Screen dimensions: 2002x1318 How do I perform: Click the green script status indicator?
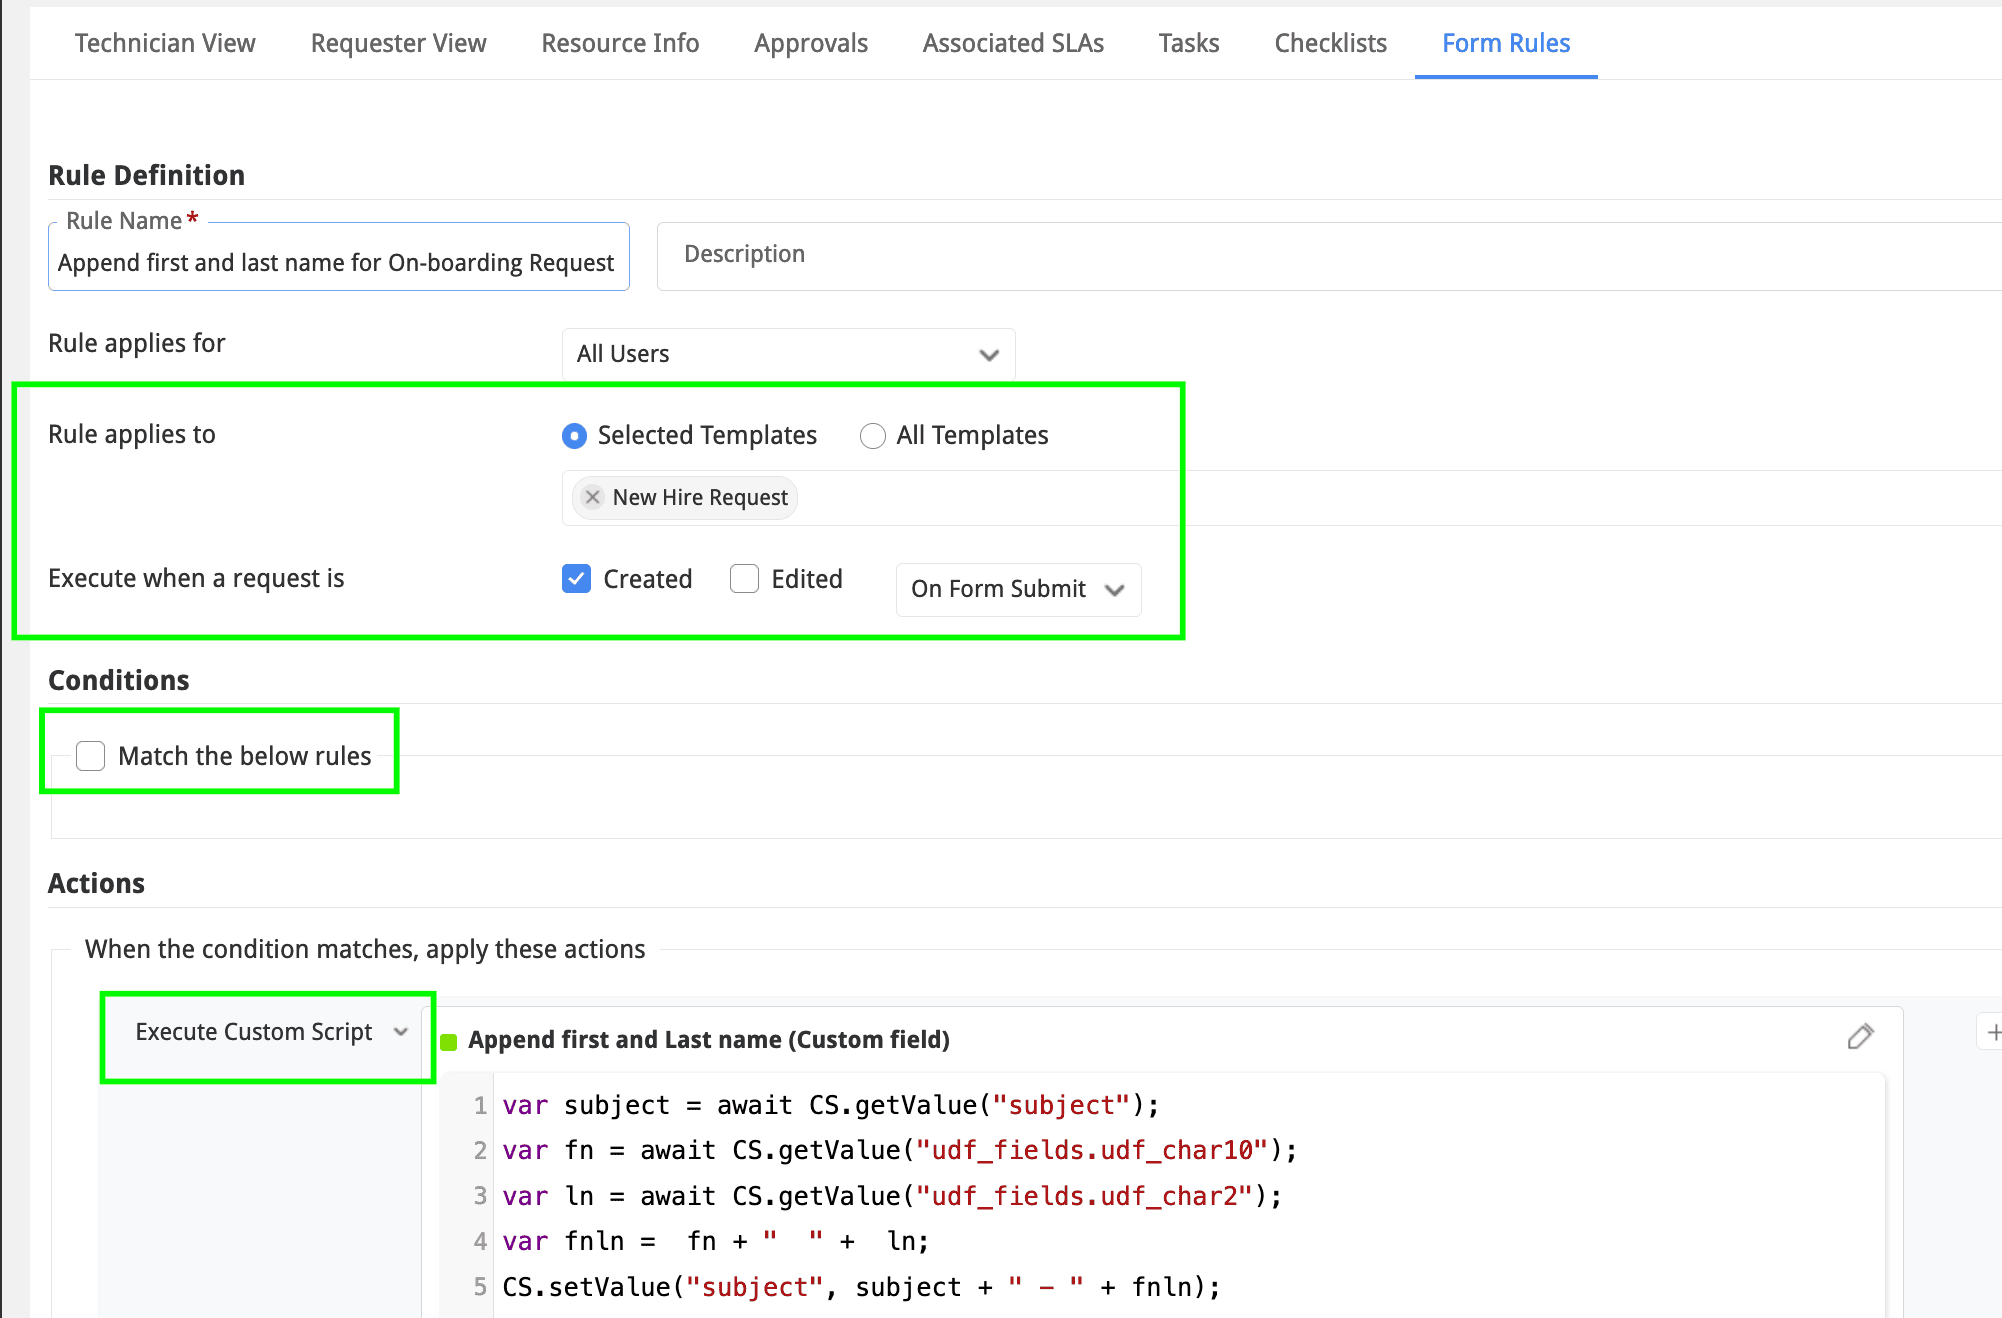449,1041
